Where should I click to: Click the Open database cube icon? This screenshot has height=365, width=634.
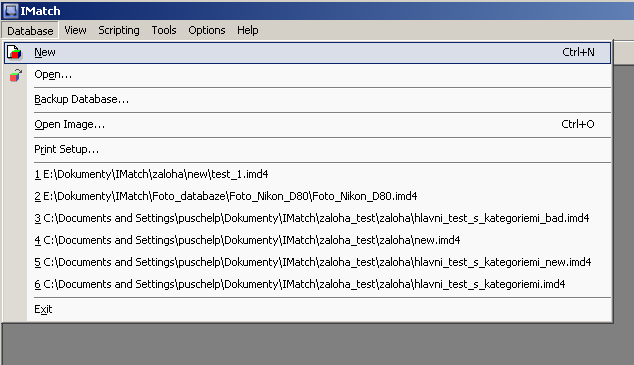16,75
